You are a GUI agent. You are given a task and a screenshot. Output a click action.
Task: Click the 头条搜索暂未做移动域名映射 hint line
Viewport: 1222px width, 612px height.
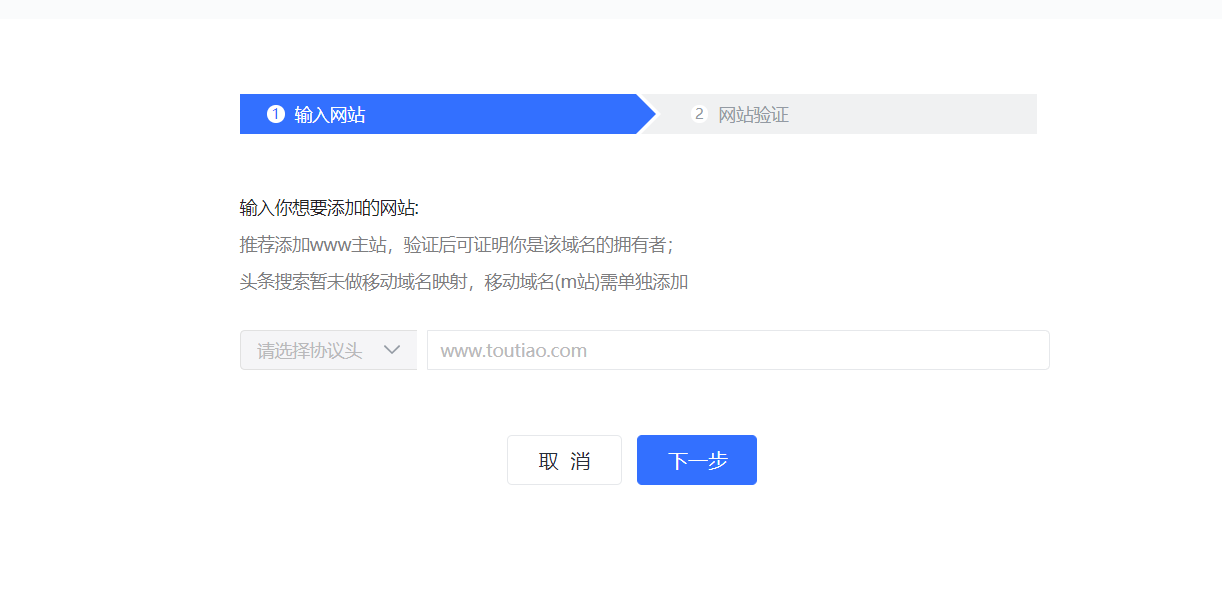(355, 282)
